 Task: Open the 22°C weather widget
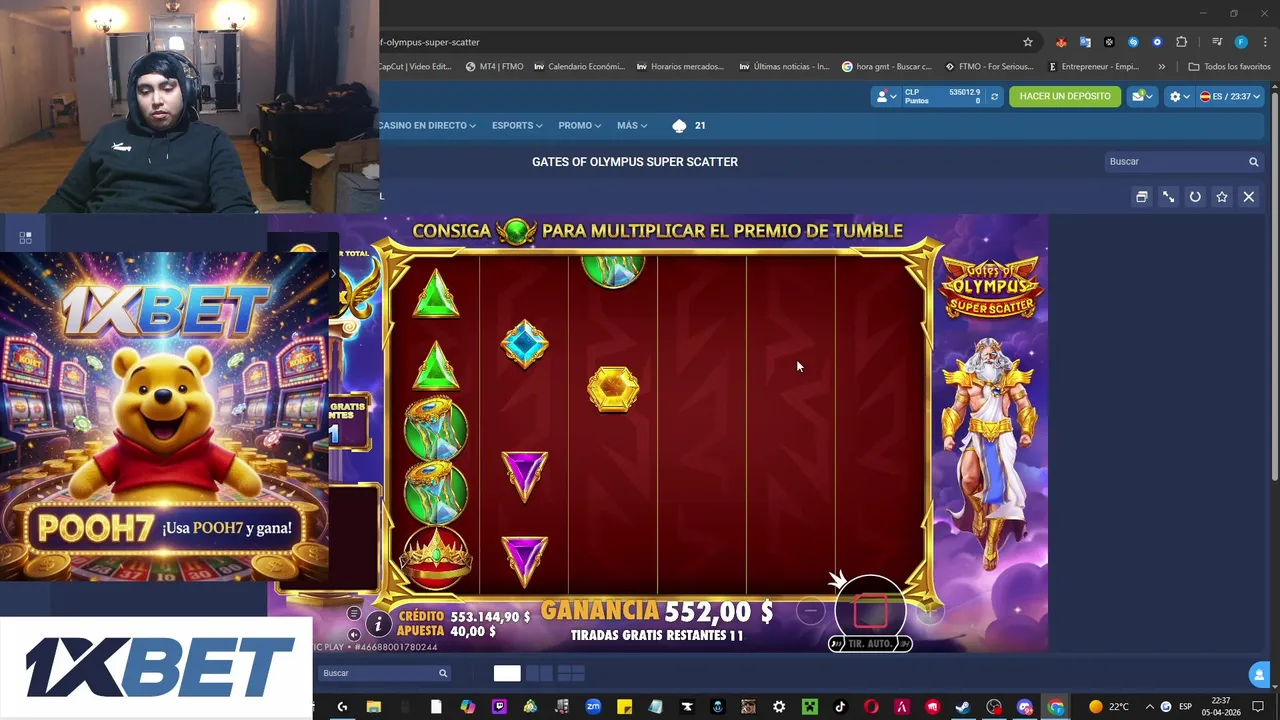[1109, 707]
